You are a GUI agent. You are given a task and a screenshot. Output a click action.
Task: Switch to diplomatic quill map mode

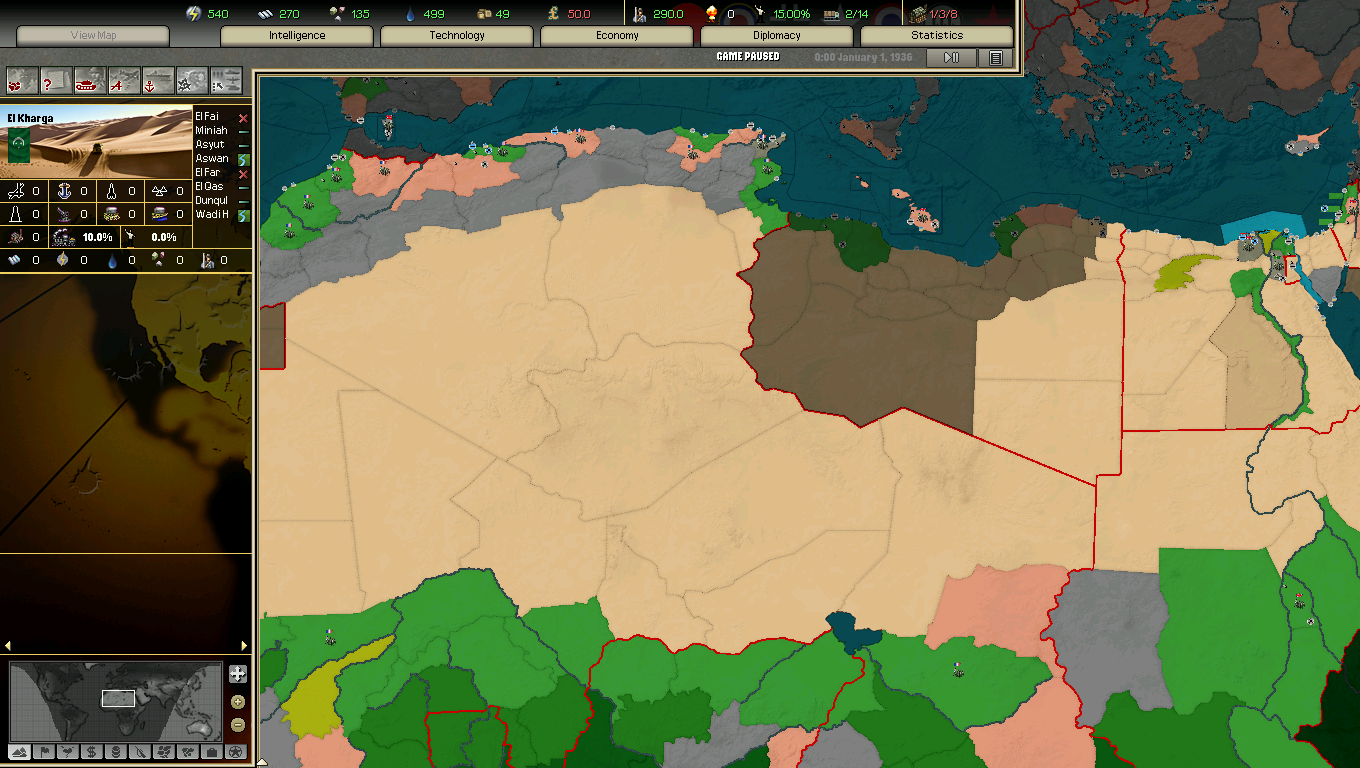pyautogui.click(x=140, y=752)
